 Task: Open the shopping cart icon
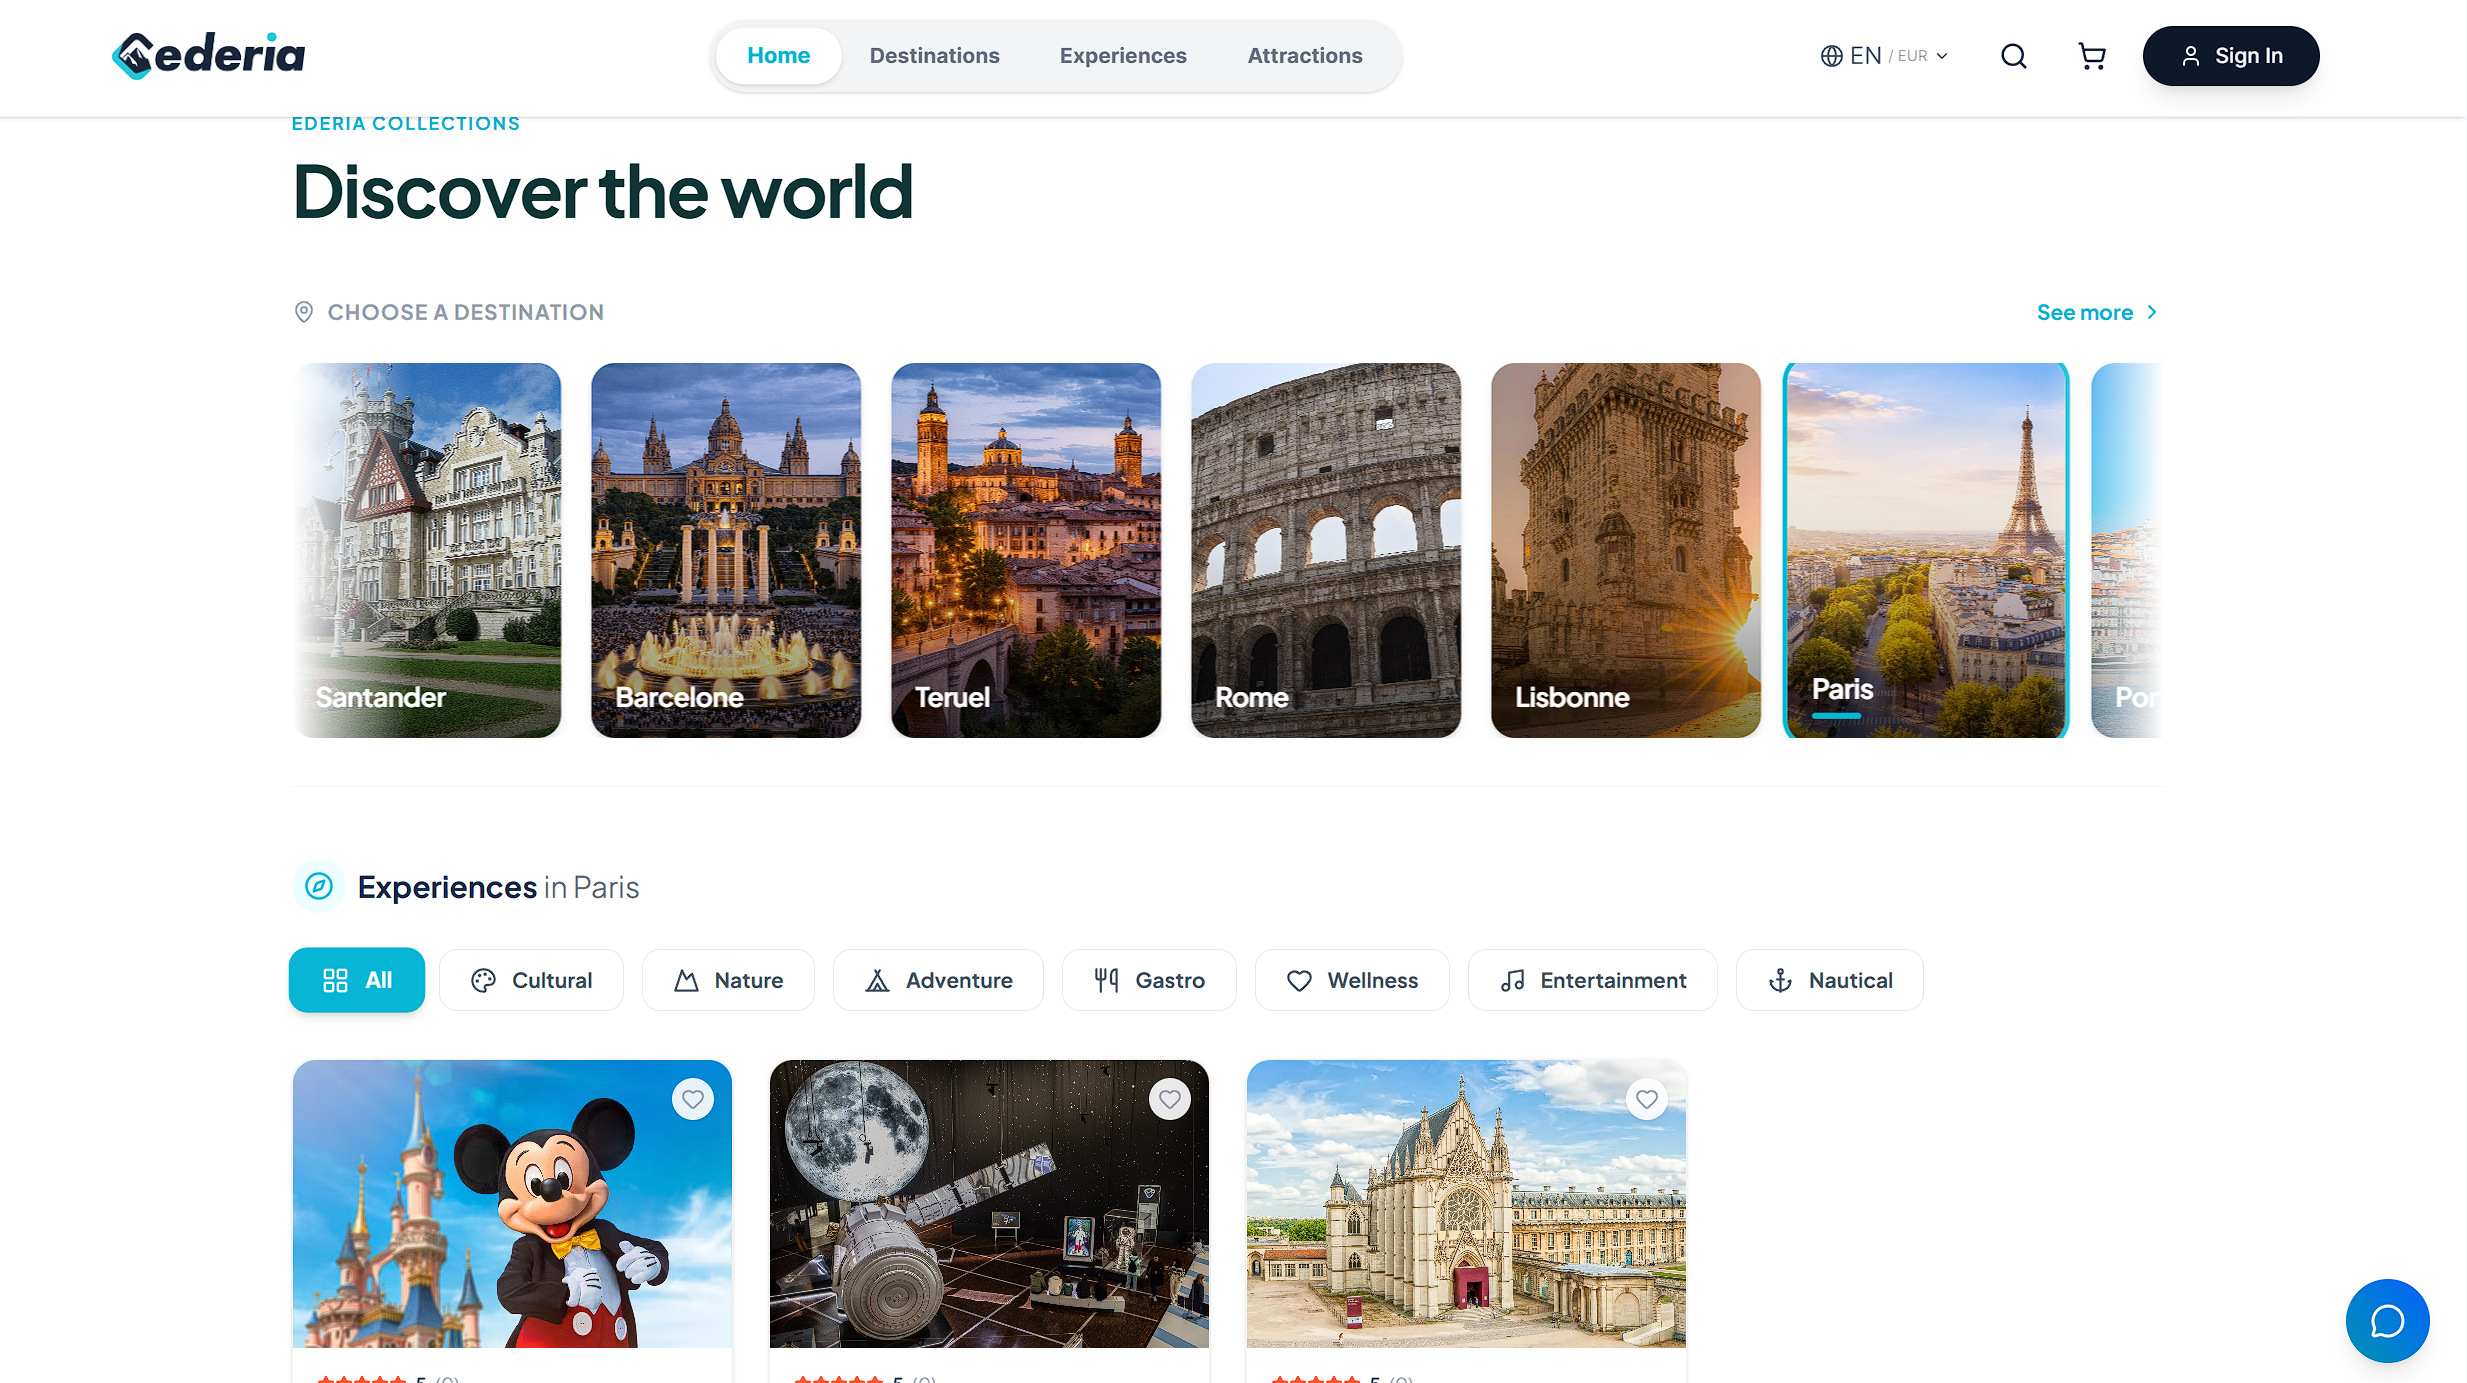[x=2092, y=56]
